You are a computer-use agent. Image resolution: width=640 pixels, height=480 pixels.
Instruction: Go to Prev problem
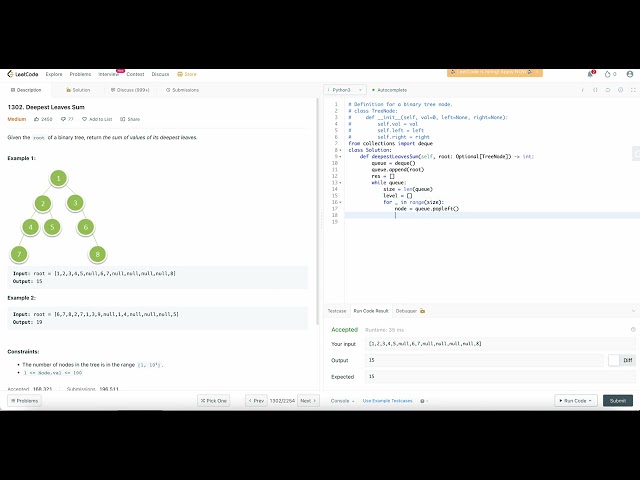coord(256,401)
